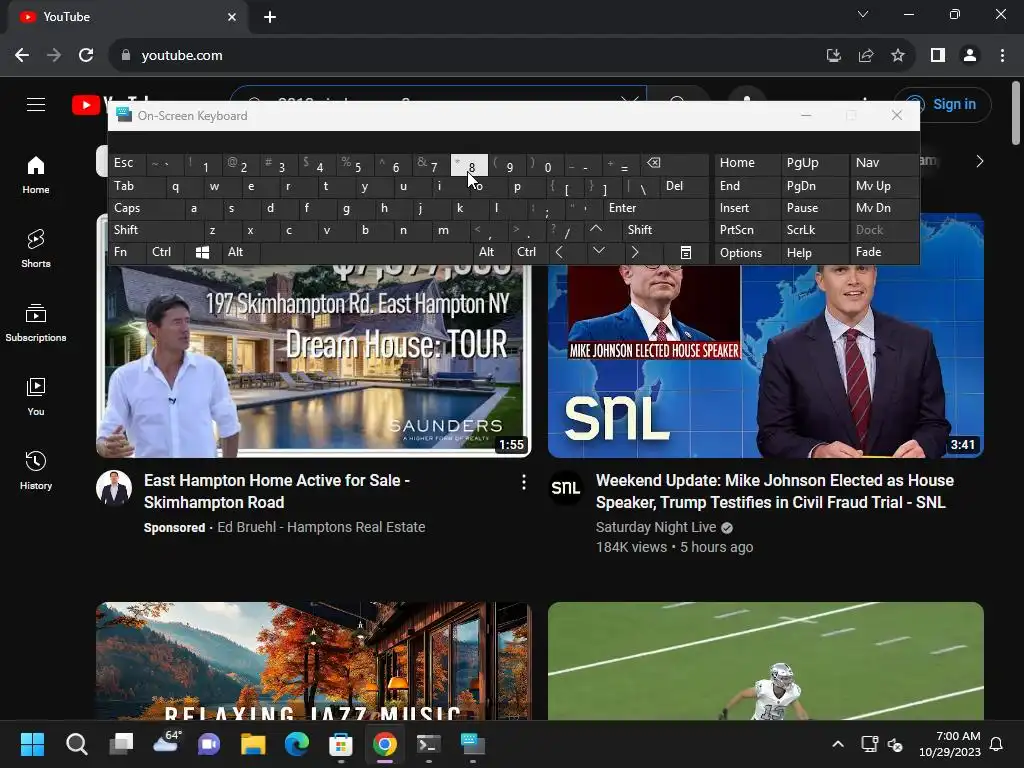1024x768 pixels.
Task: Open File Explorer from the taskbar
Action: (253, 744)
